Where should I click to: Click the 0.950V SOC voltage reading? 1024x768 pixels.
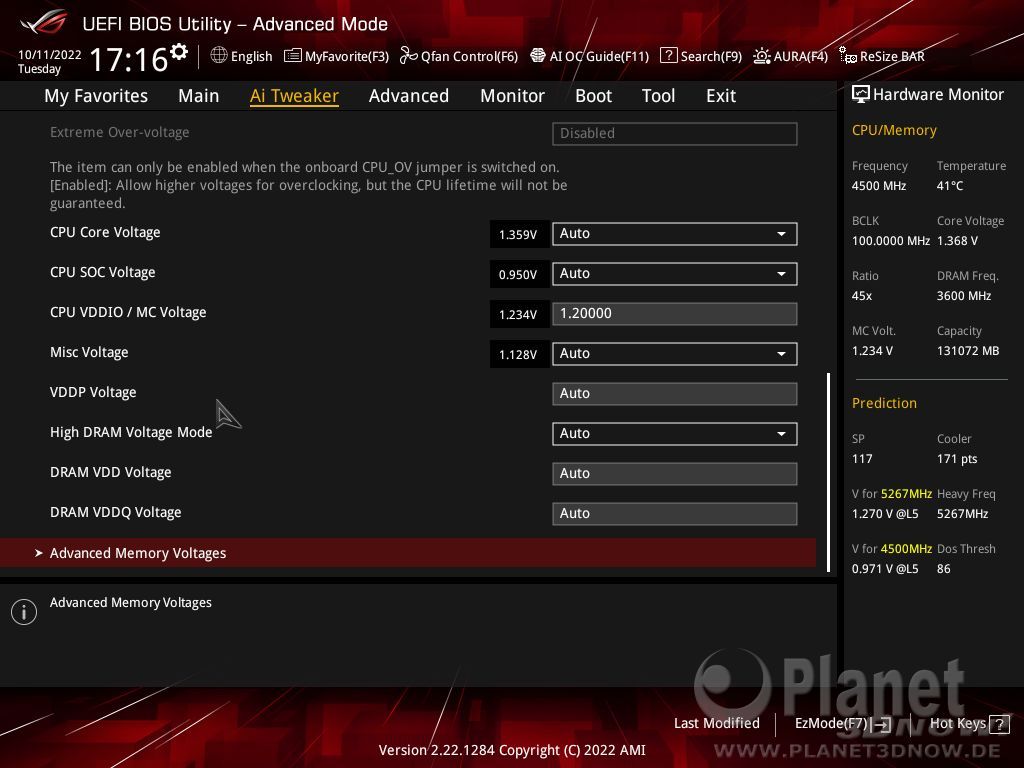click(x=519, y=274)
